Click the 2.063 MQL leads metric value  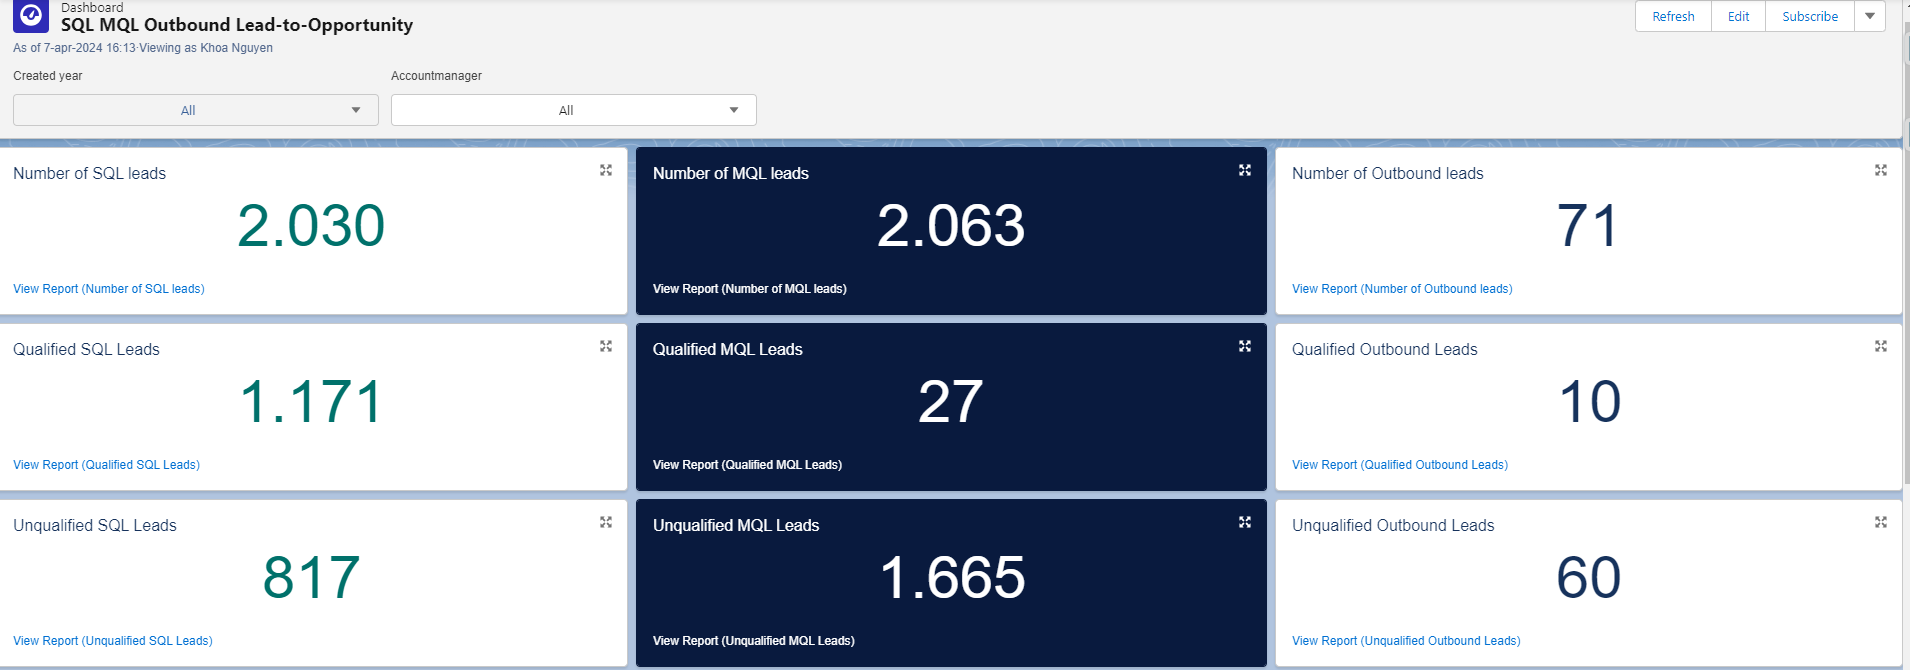950,226
